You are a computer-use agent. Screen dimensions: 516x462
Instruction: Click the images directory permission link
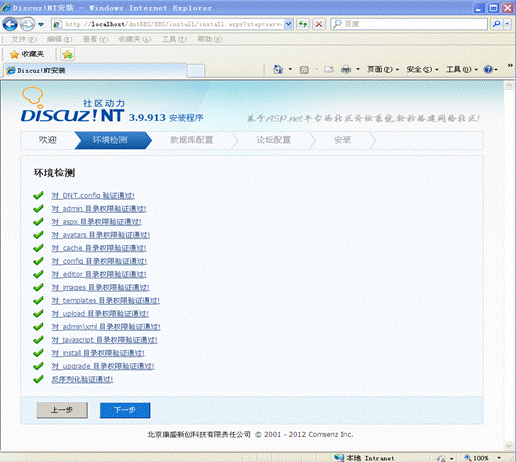[100, 288]
